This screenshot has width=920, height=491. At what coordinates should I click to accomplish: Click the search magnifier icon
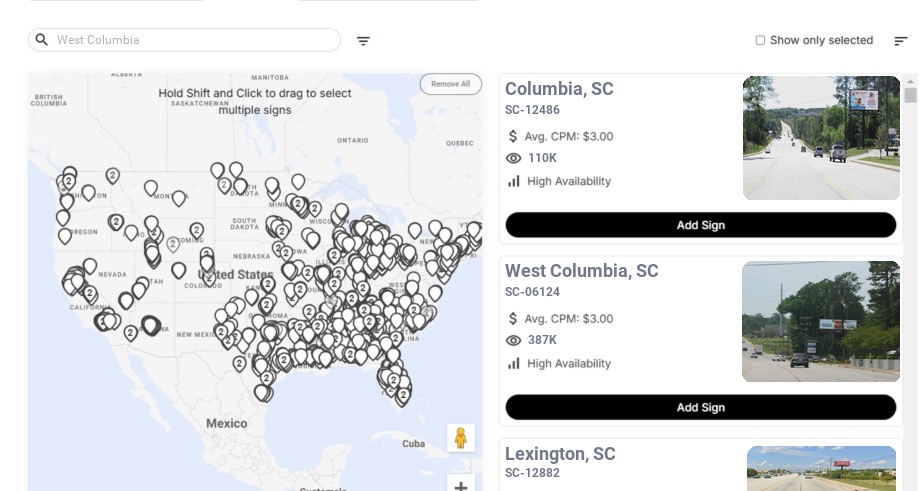pyautogui.click(x=42, y=40)
